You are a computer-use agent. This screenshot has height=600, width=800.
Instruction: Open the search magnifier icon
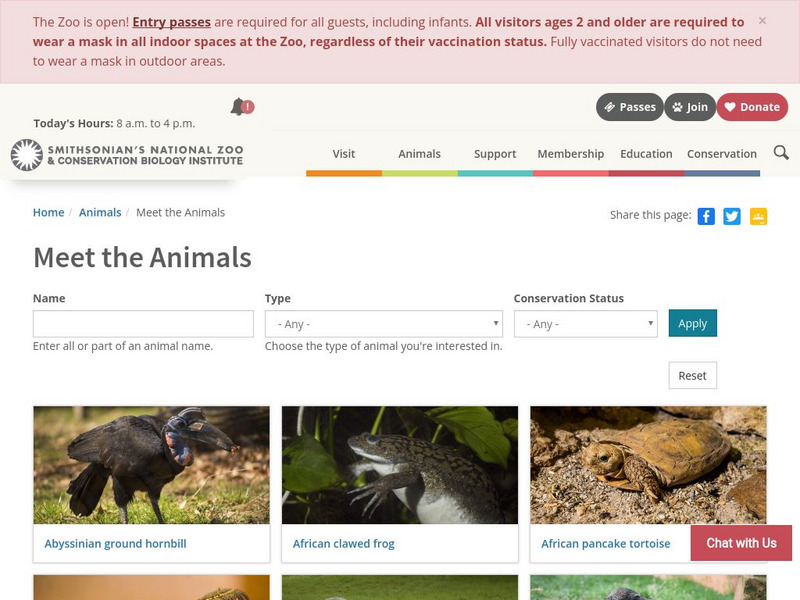tap(781, 153)
